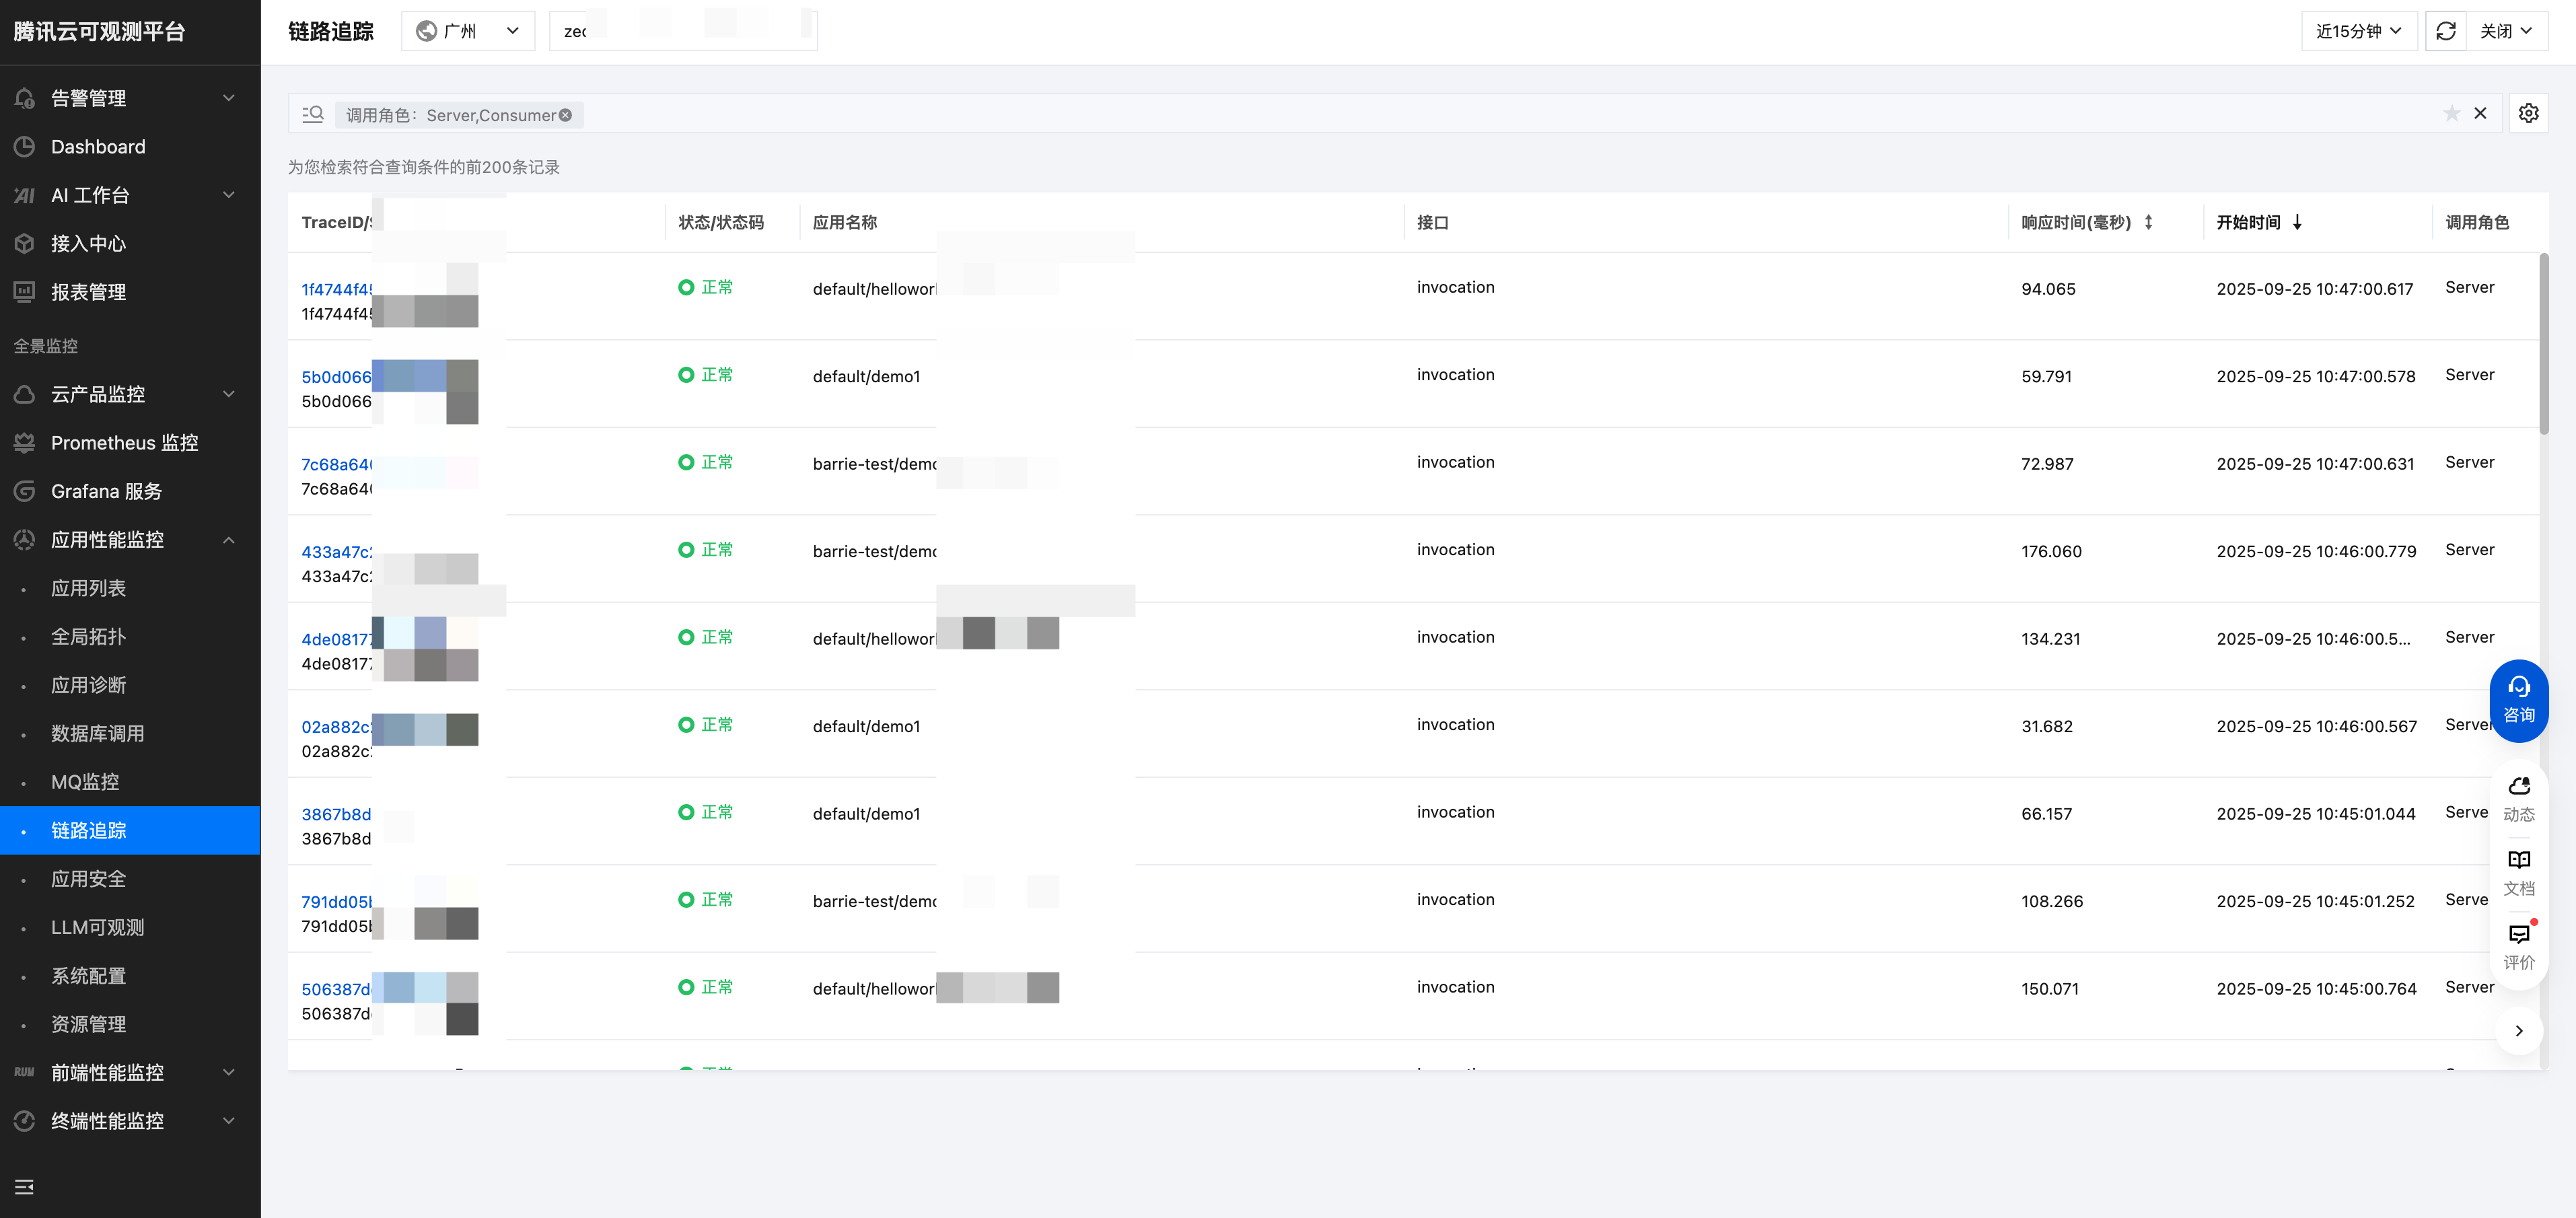
Task: Open the 广州 region dropdown
Action: (468, 31)
